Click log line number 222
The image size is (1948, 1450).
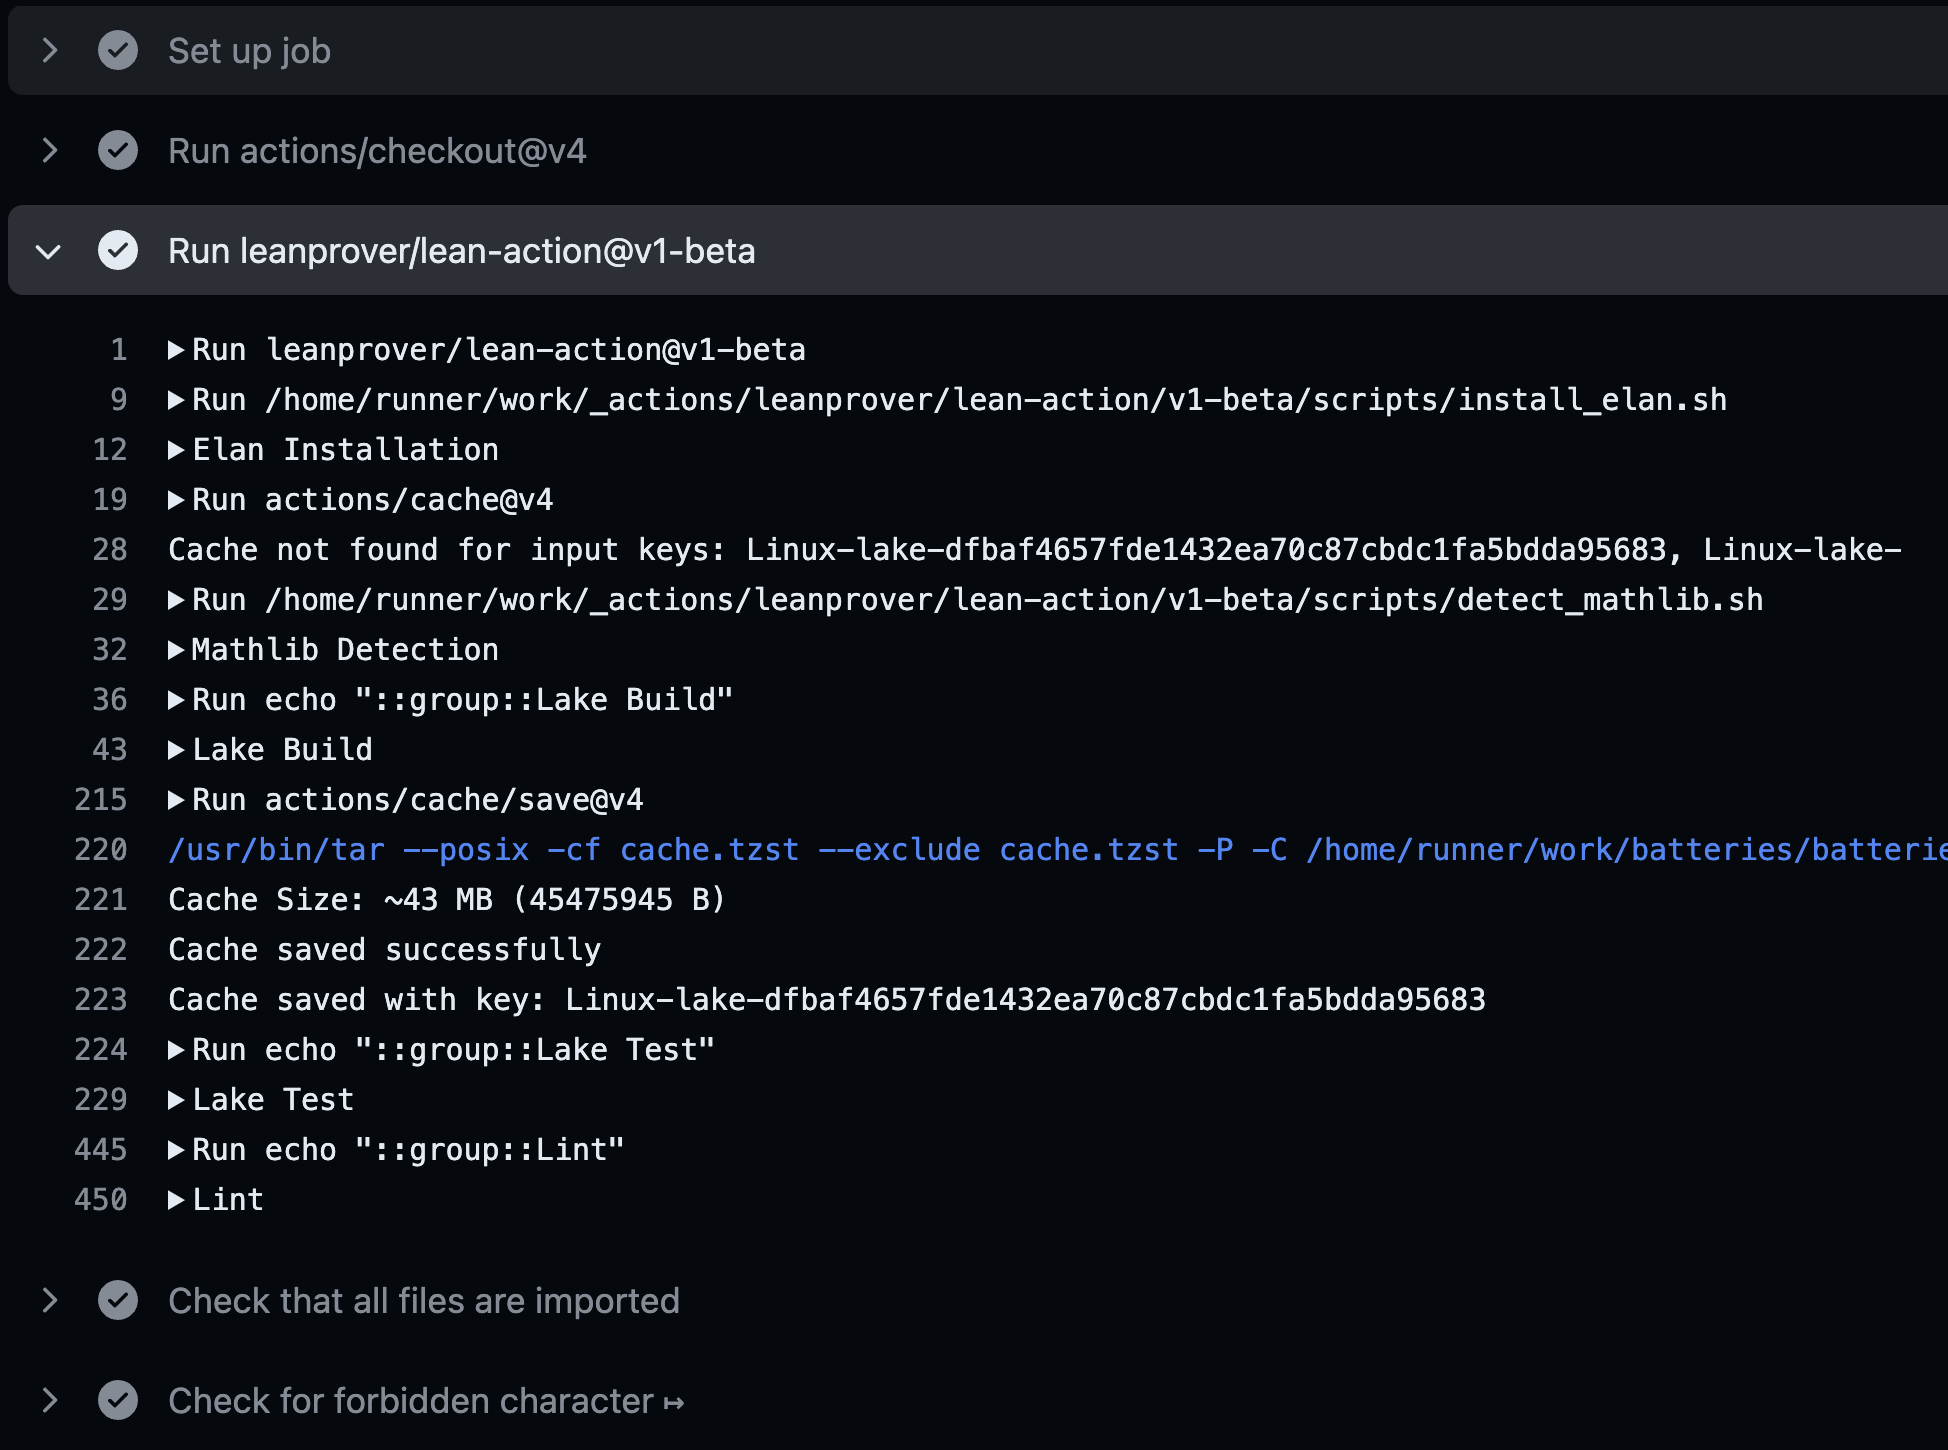coord(101,950)
